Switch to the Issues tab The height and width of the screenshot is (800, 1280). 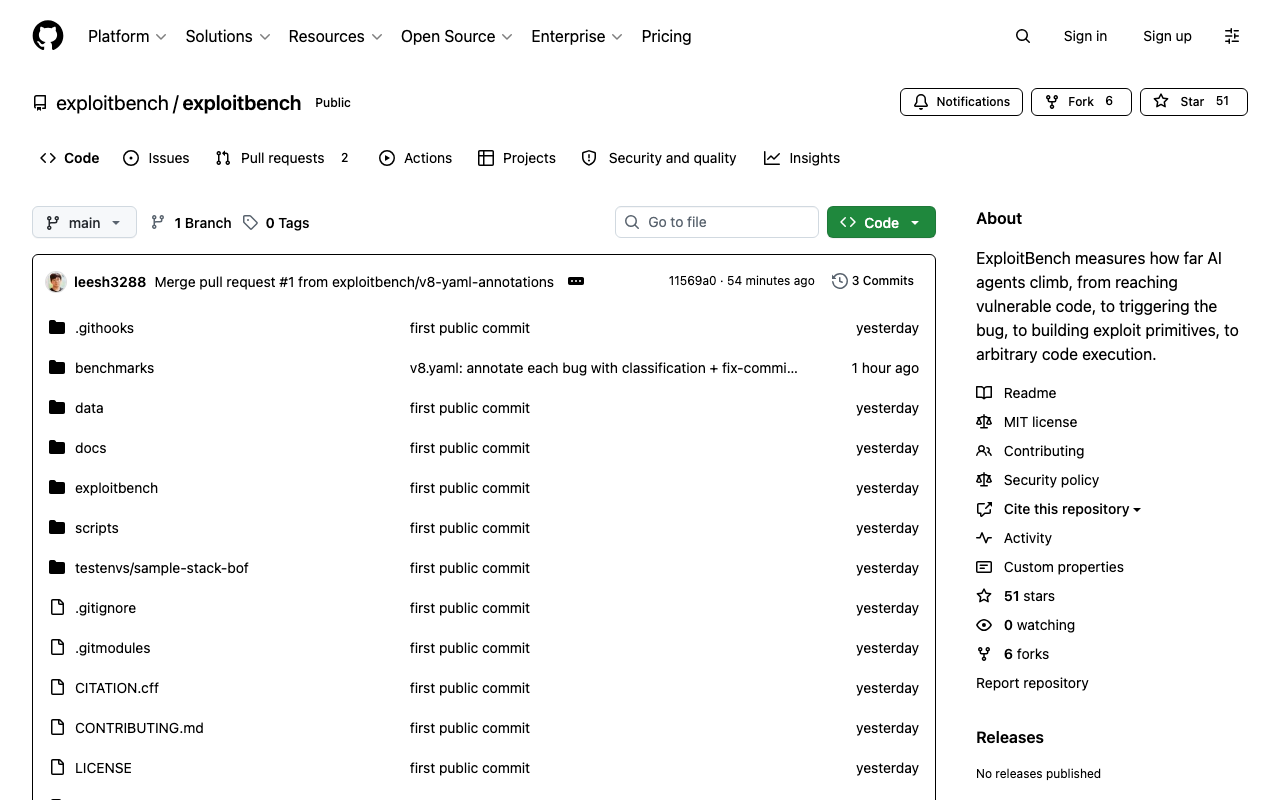[156, 158]
